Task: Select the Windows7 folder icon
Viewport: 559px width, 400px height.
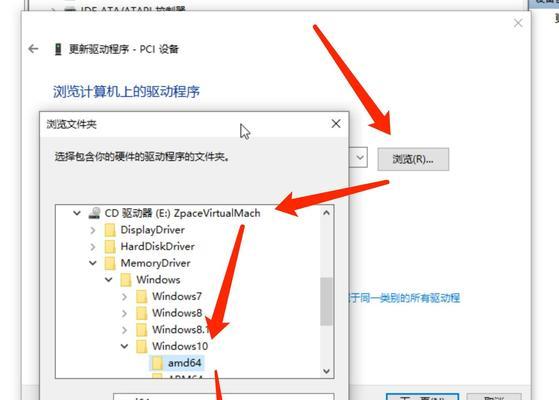Action: pyautogui.click(x=142, y=296)
